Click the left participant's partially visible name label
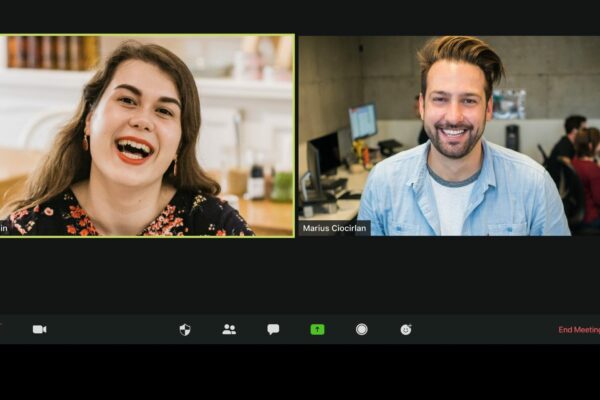Screen dimensions: 600x400 pyautogui.click(x=4, y=228)
